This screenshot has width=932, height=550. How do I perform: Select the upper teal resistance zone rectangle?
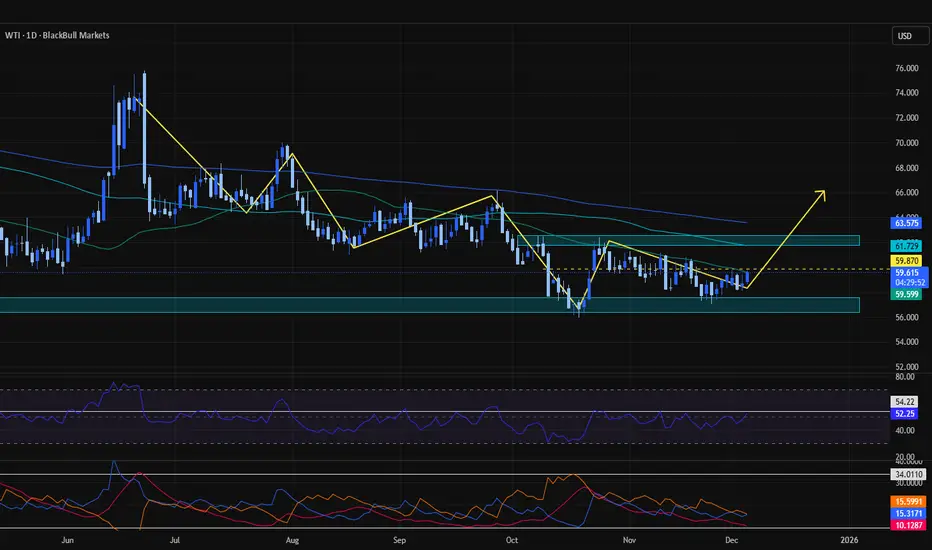pos(688,241)
